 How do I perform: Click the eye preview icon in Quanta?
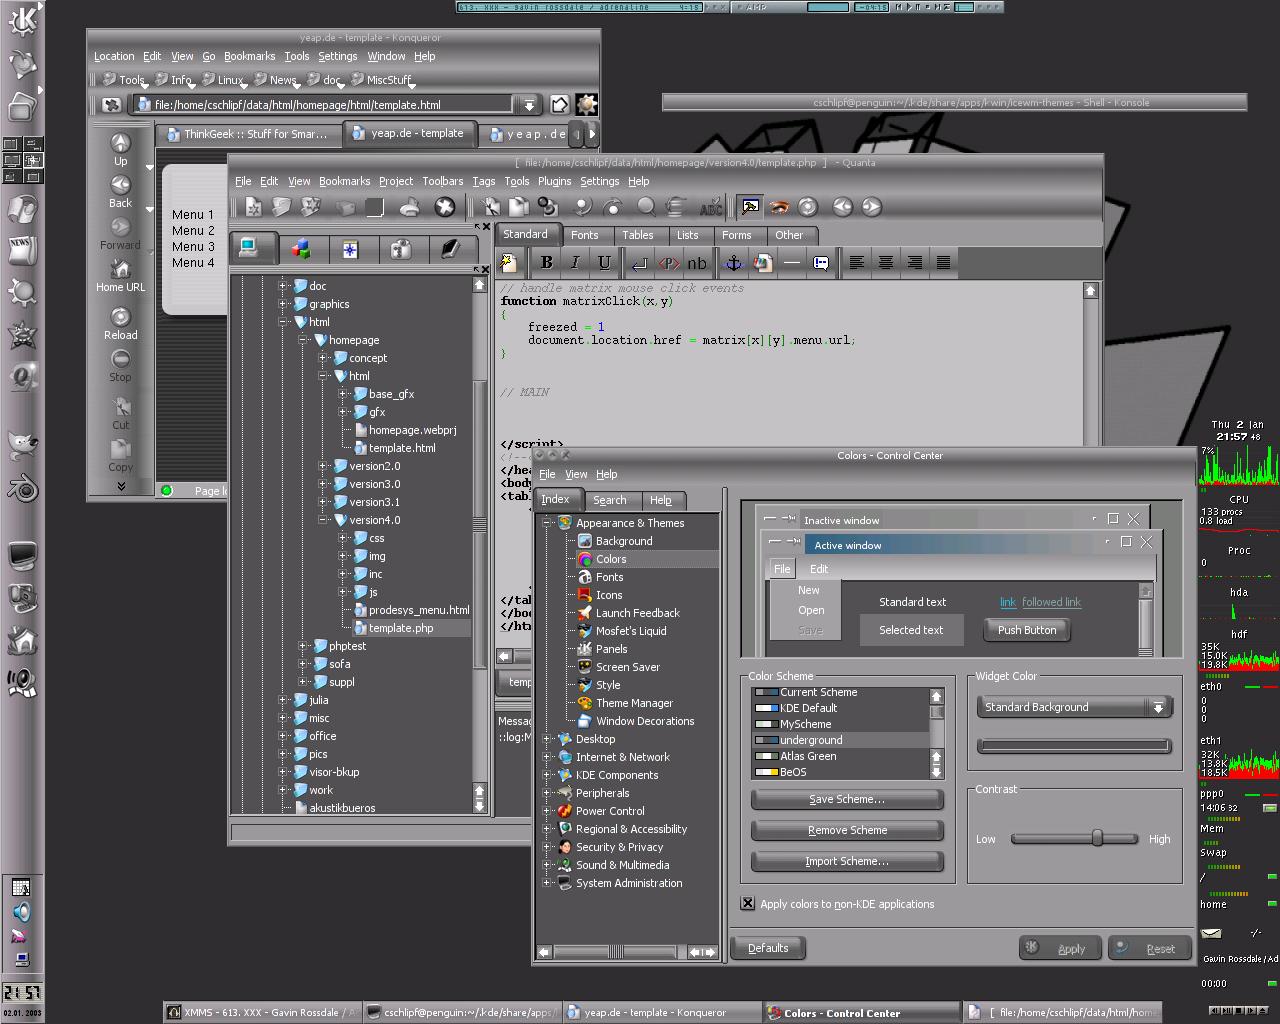pyautogui.click(x=779, y=207)
